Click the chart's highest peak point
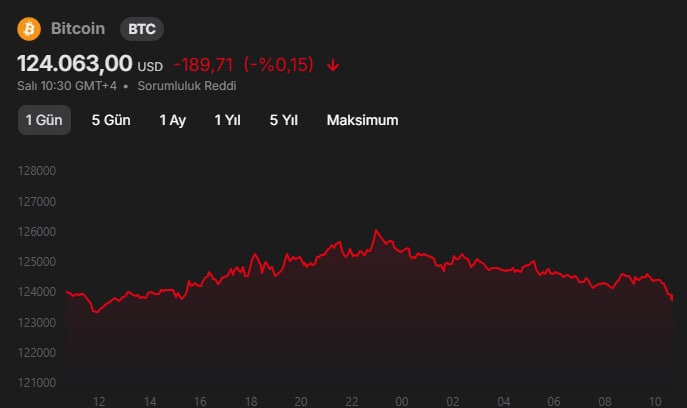687x408 pixels. click(x=376, y=231)
